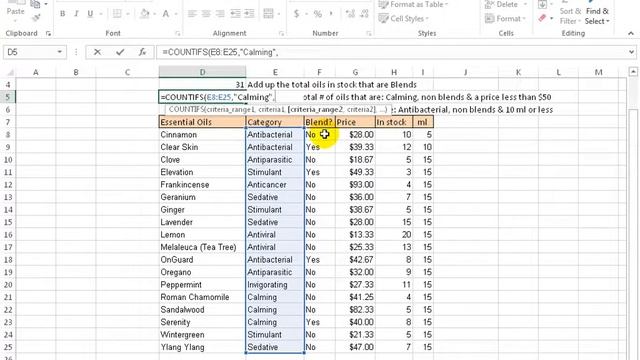Toggle Italic formatting in Font group

pyautogui.click(x=76, y=14)
